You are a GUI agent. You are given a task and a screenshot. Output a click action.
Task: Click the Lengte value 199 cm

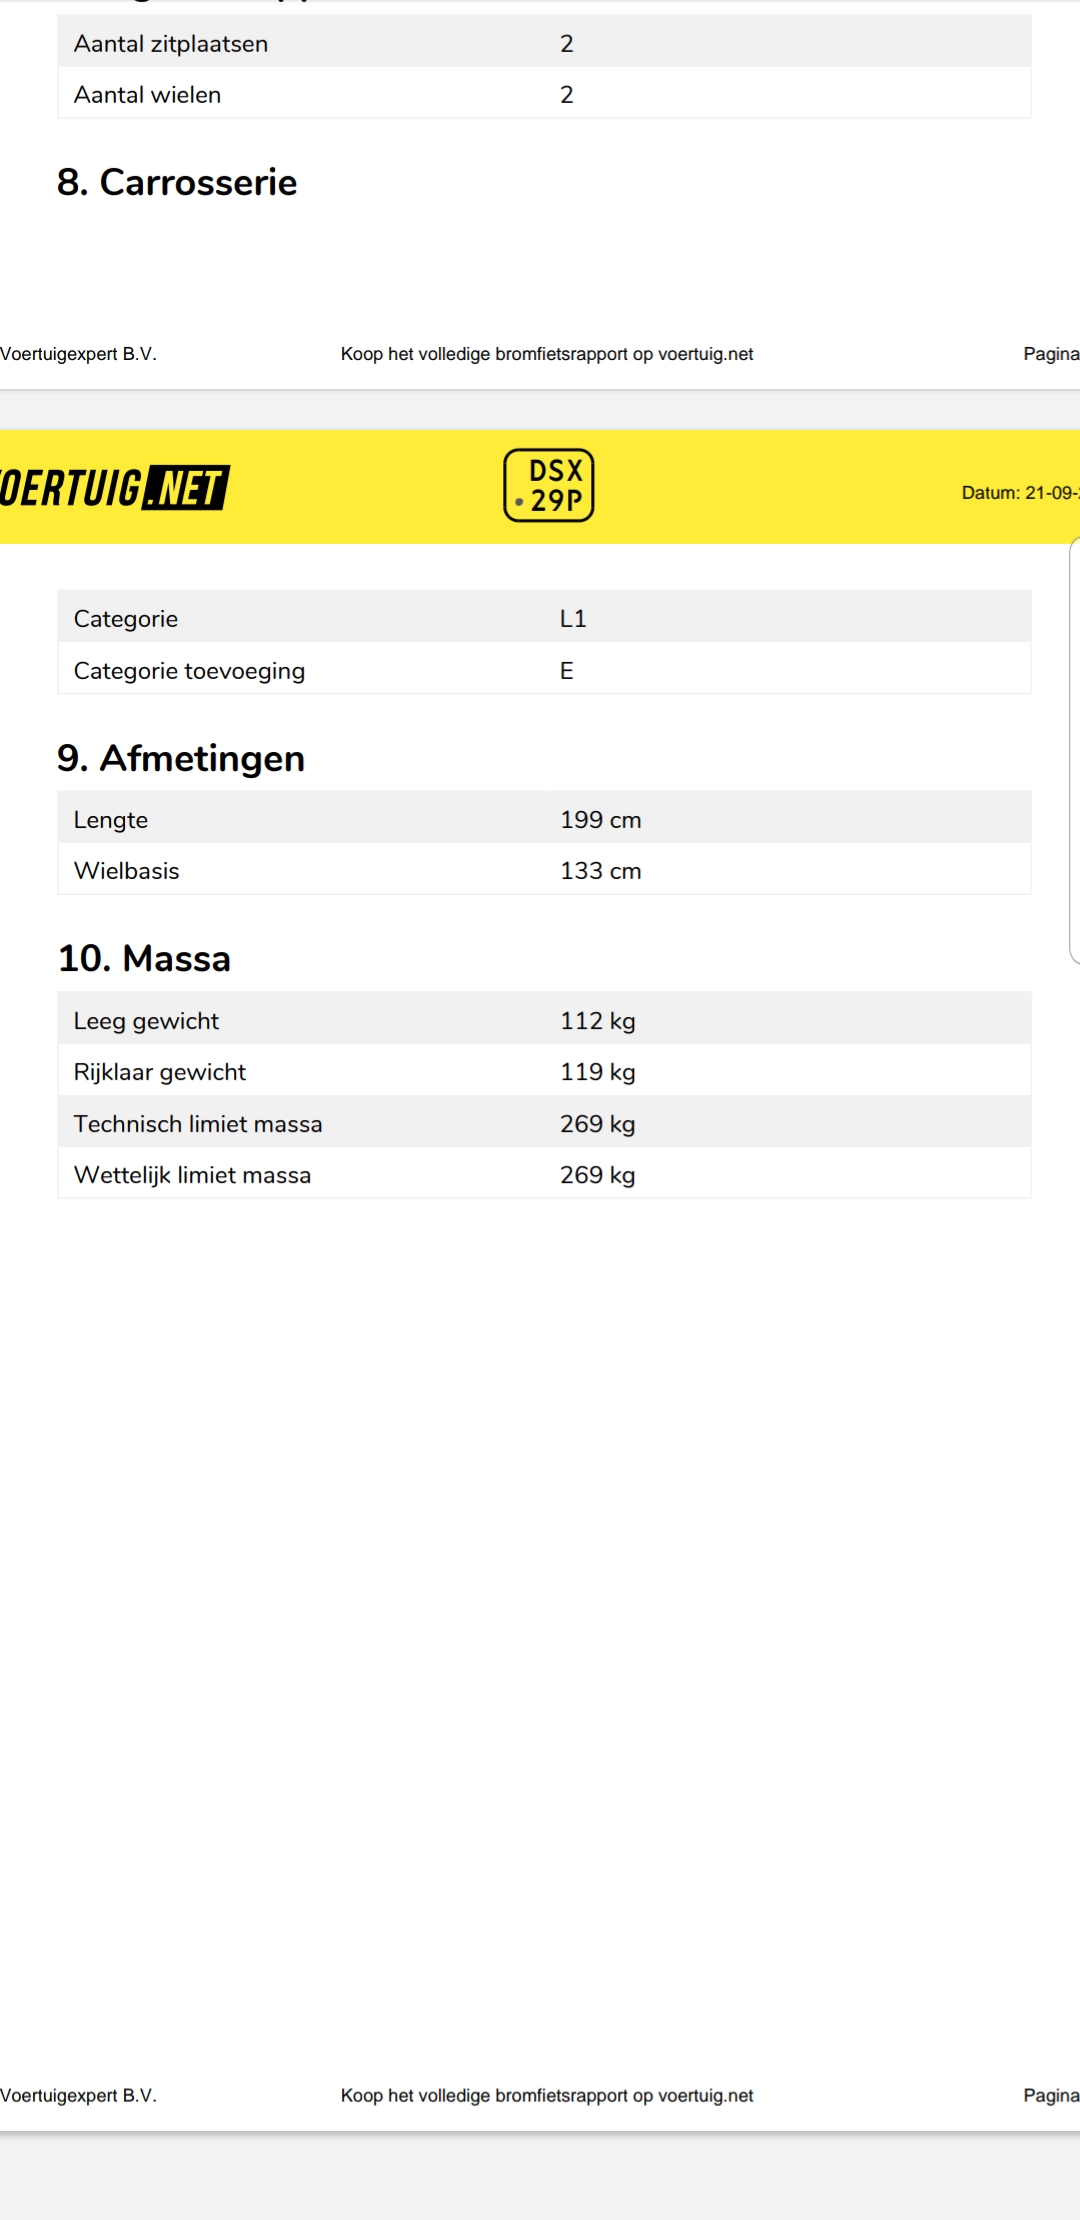click(x=601, y=819)
